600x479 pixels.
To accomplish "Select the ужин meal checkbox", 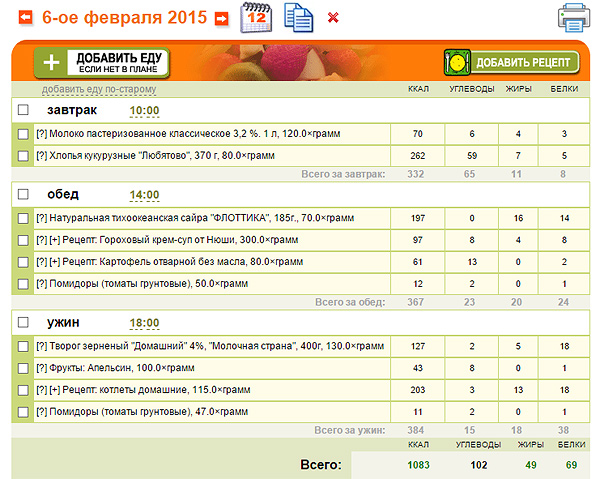I will pos(24,323).
